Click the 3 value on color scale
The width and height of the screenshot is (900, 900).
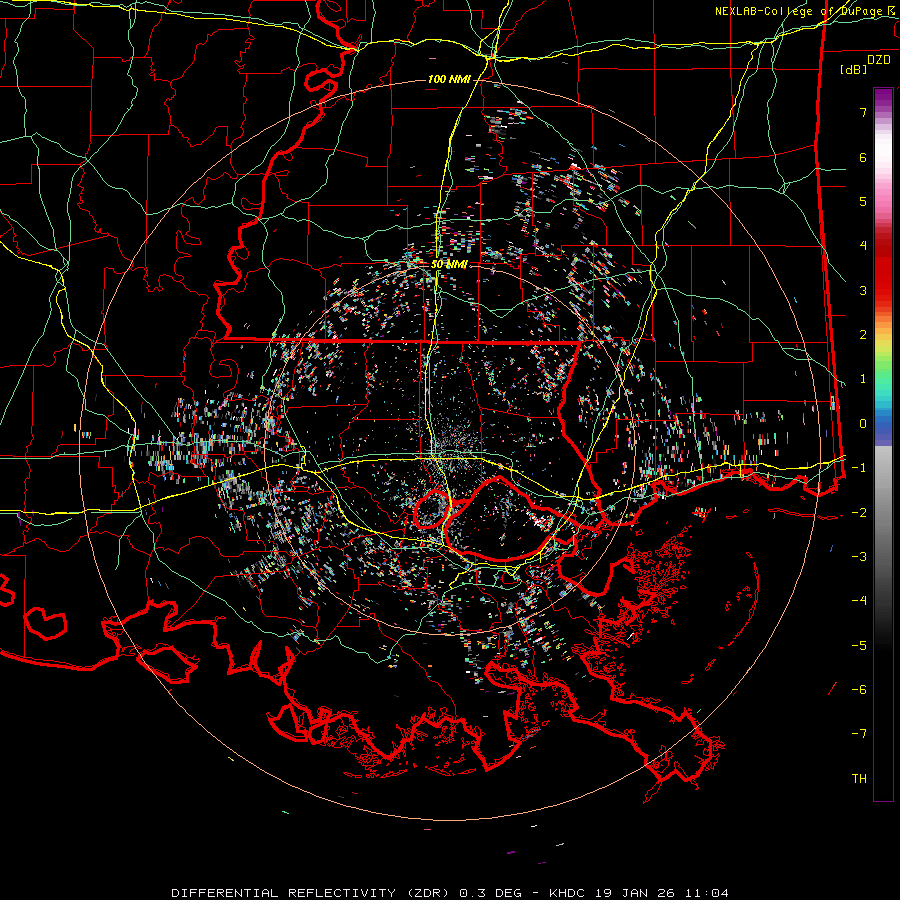click(x=863, y=290)
